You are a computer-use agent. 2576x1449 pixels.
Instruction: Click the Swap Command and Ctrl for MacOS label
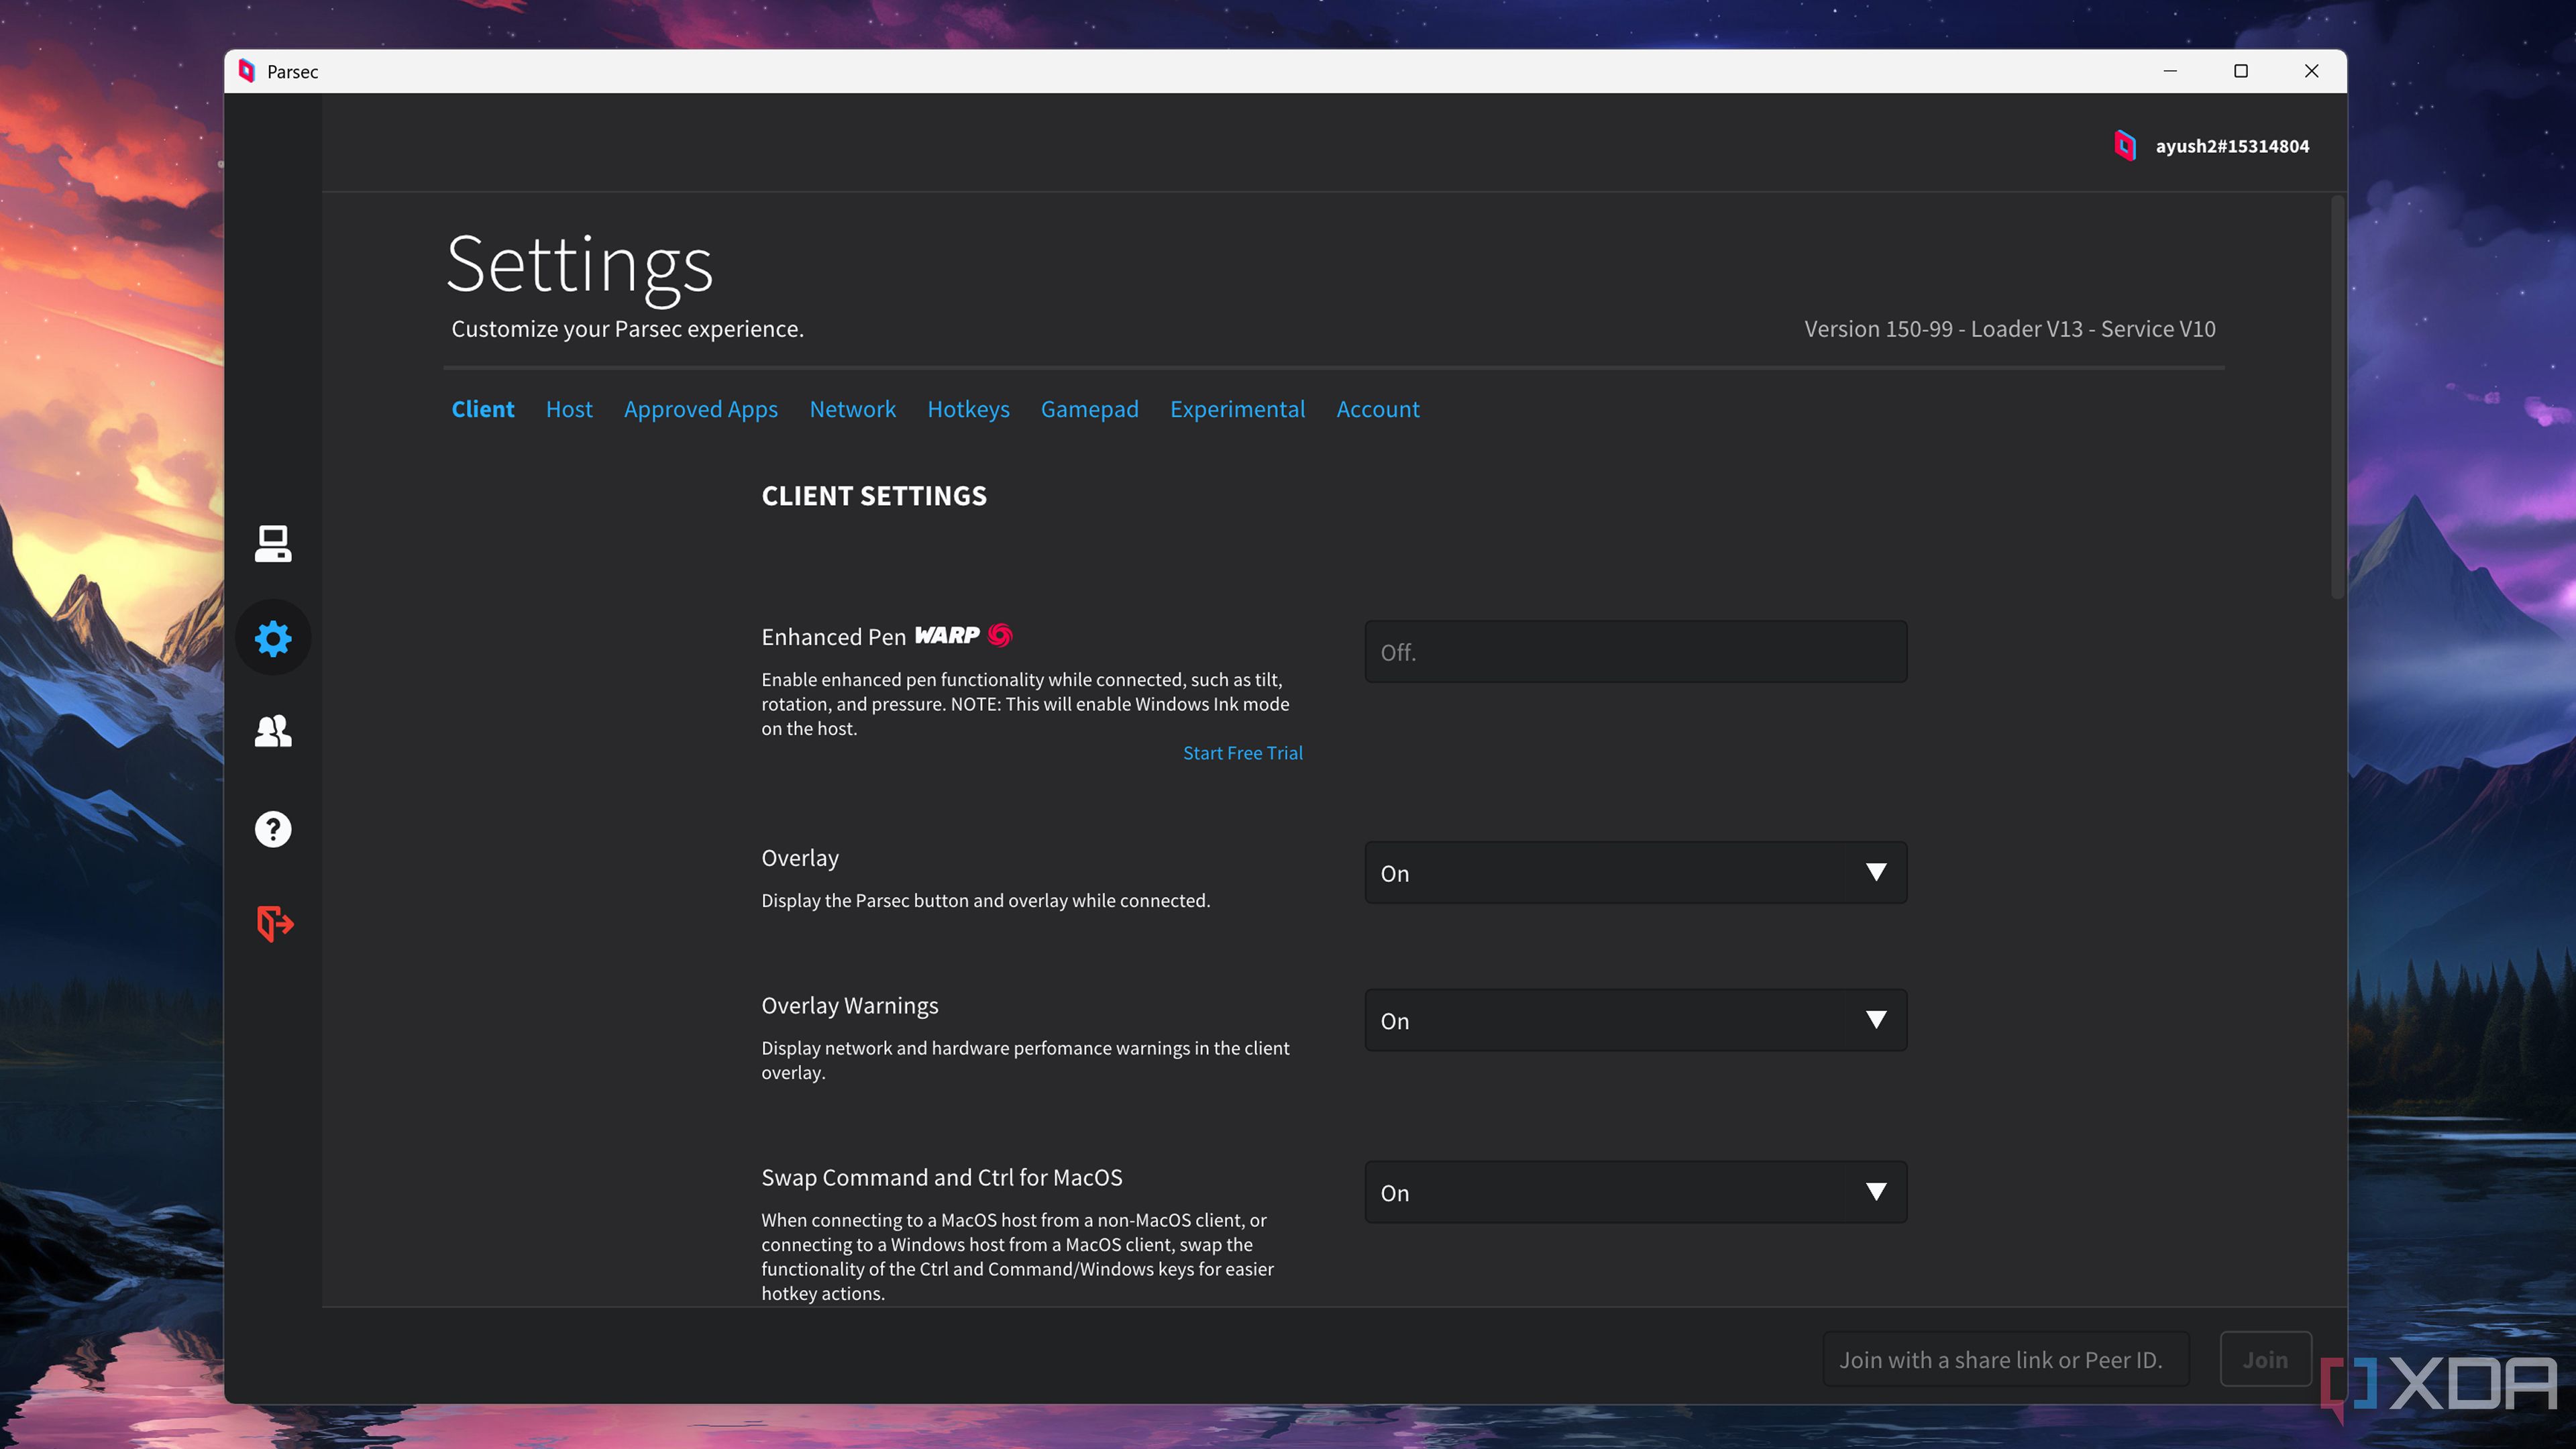pyautogui.click(x=941, y=1177)
